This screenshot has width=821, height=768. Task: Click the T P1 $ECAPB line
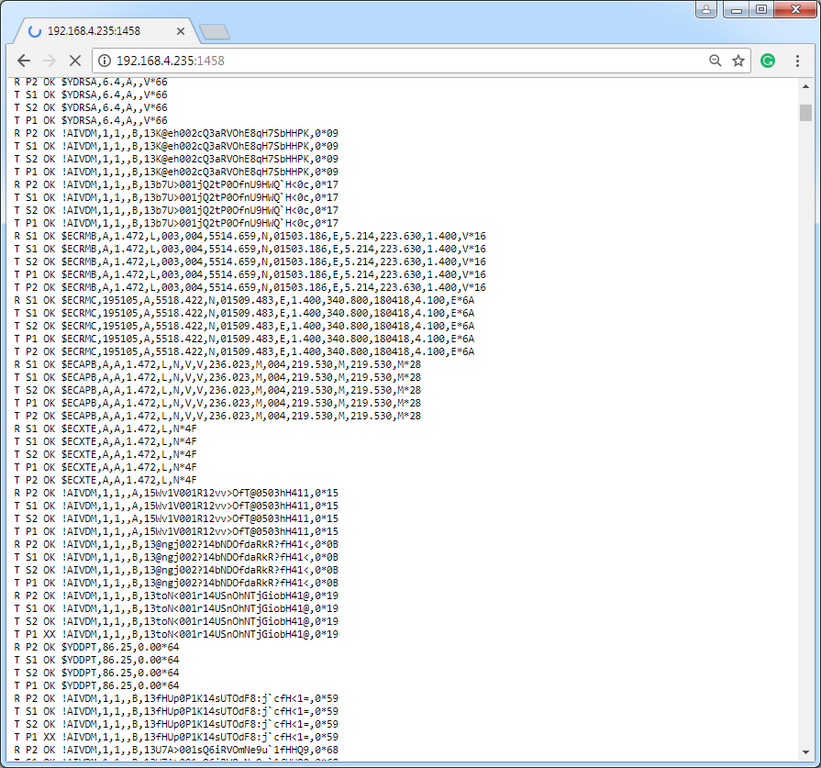click(217, 403)
